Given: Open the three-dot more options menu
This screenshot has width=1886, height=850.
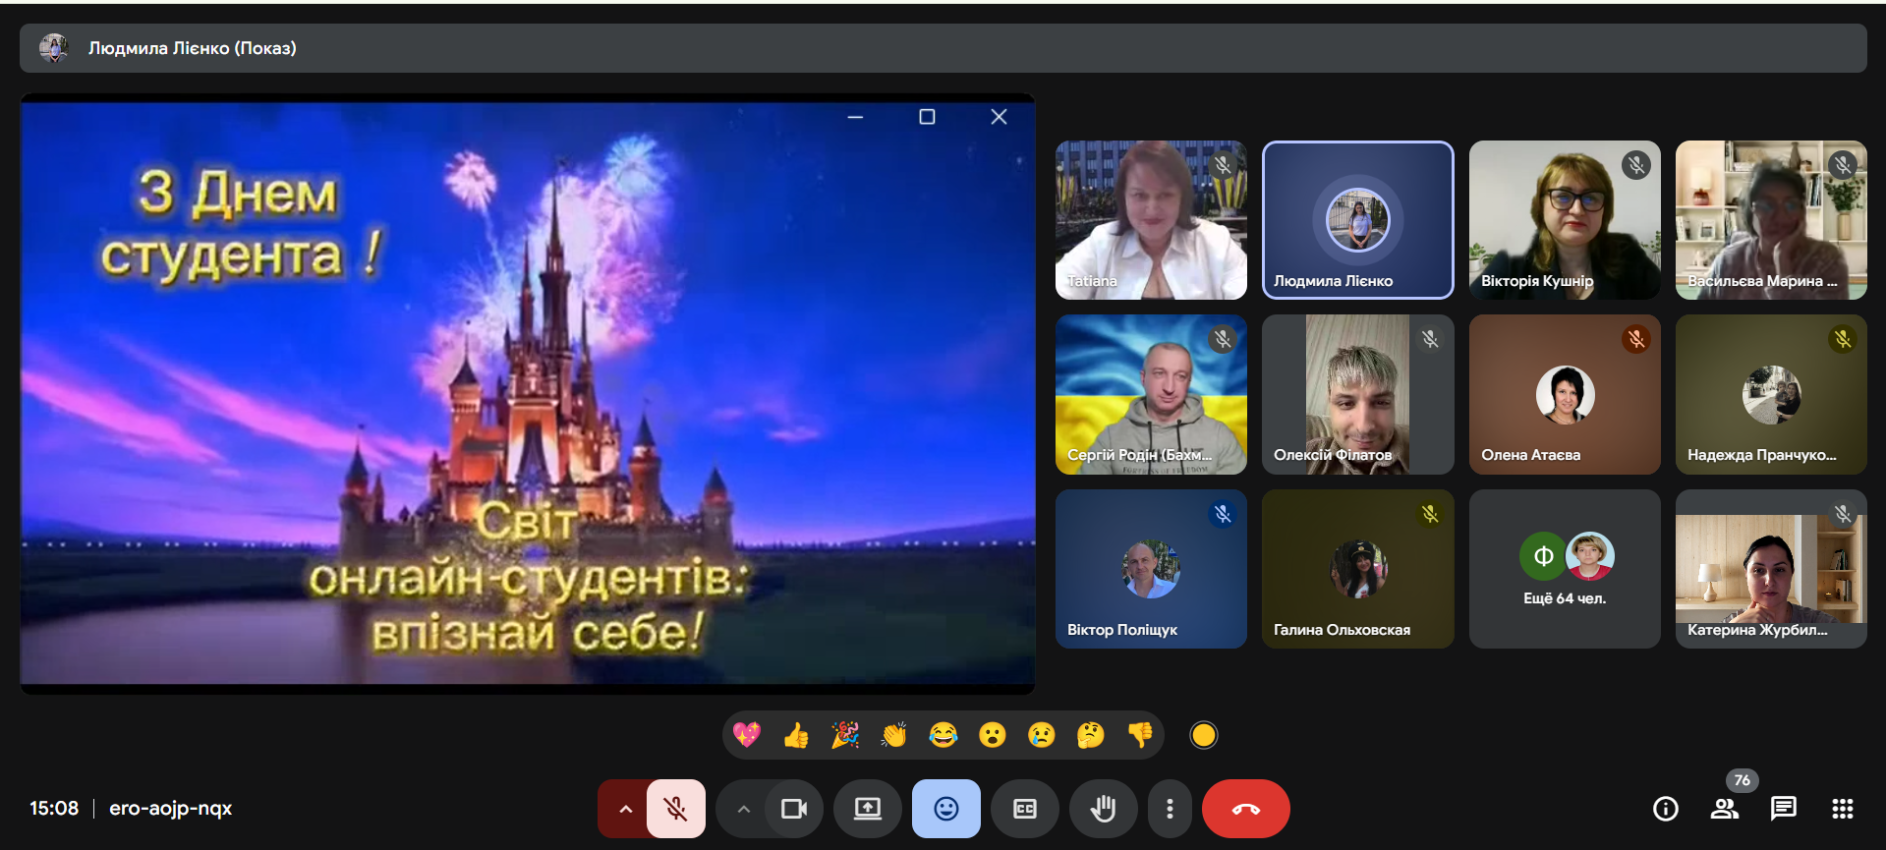Looking at the screenshot, I should (1169, 808).
